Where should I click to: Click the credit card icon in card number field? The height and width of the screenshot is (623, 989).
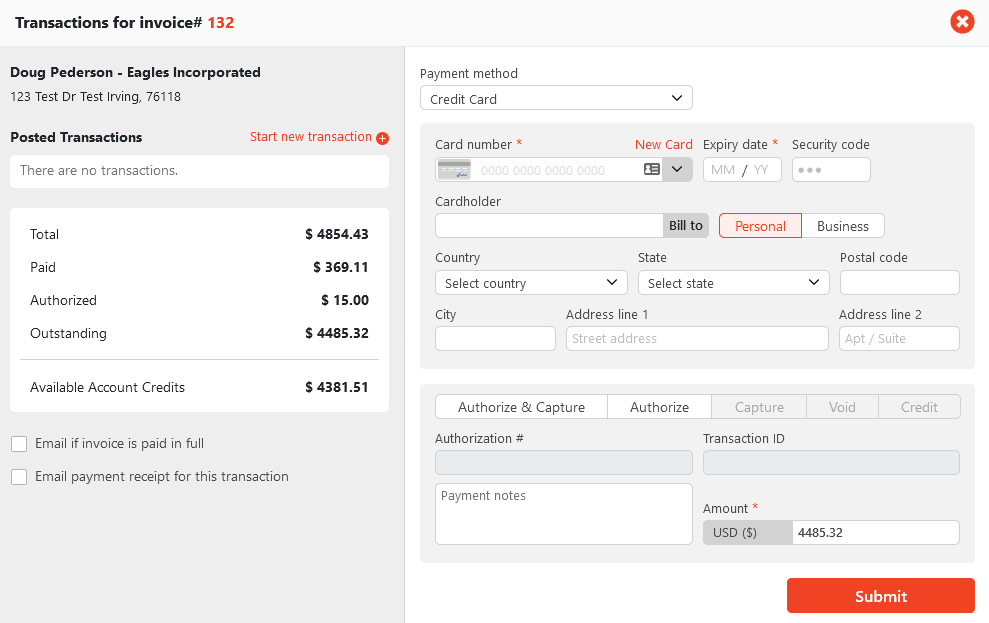pyautogui.click(x=455, y=170)
